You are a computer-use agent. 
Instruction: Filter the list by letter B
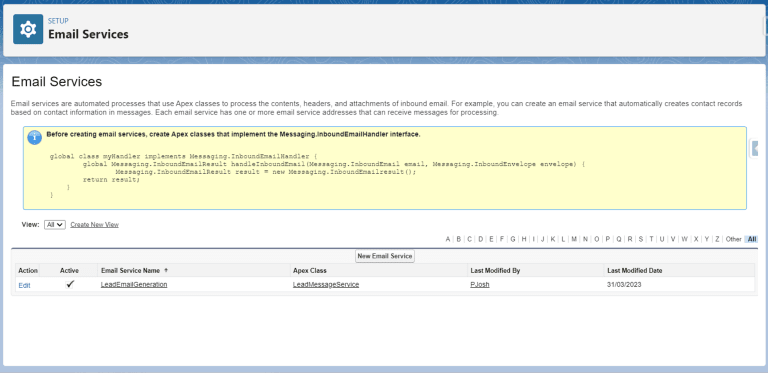(x=458, y=239)
